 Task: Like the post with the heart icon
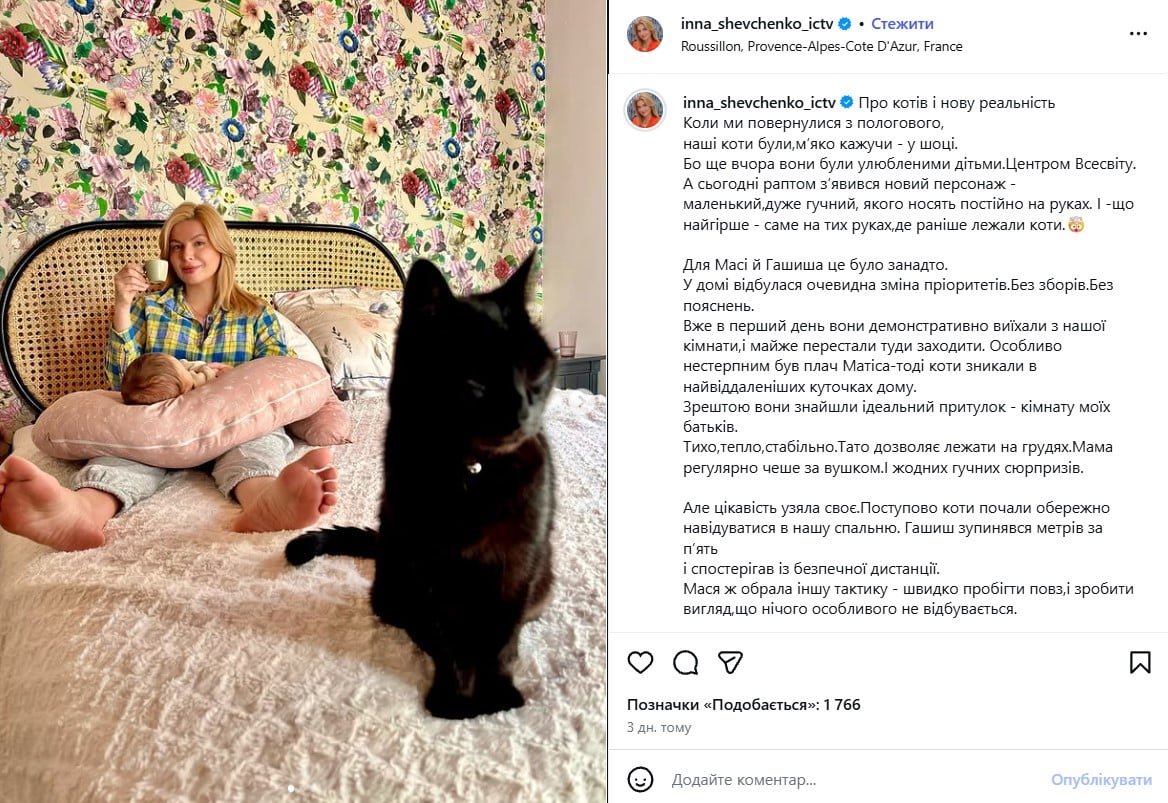coord(640,662)
